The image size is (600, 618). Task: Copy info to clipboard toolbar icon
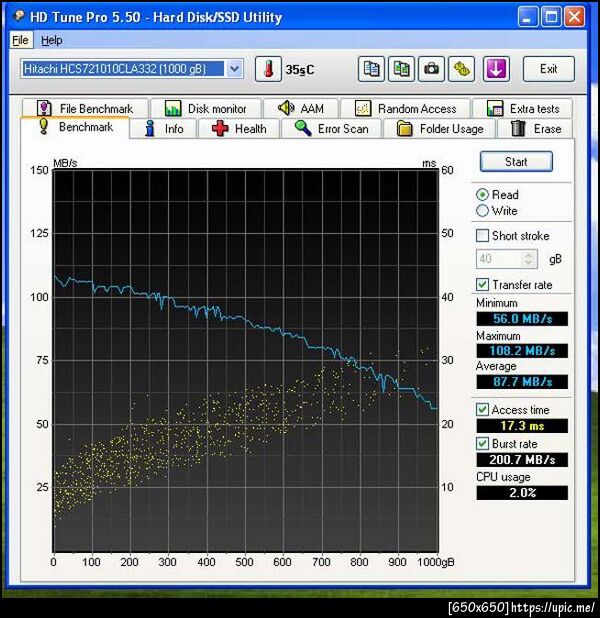[x=371, y=69]
